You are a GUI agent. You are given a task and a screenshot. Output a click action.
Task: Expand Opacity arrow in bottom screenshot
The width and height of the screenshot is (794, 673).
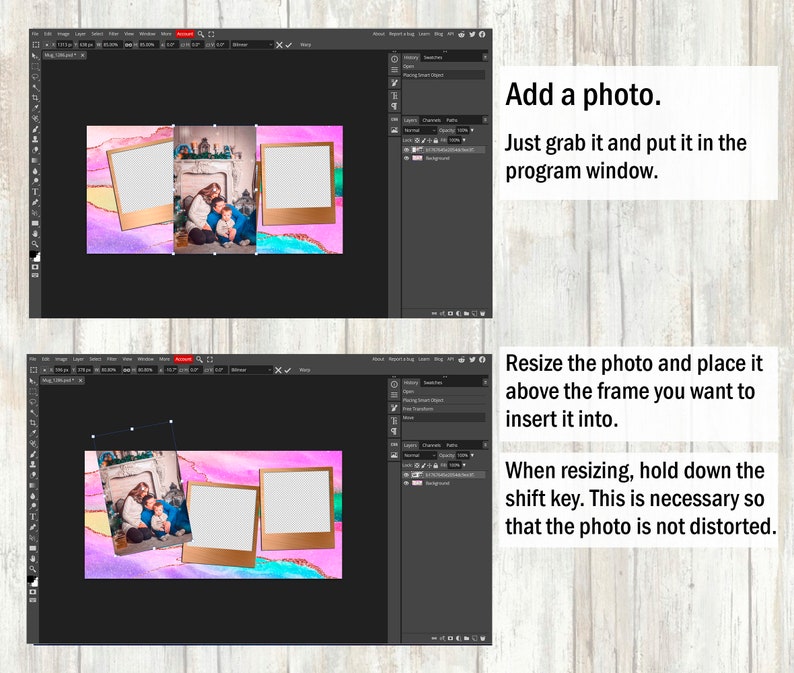click(x=472, y=455)
